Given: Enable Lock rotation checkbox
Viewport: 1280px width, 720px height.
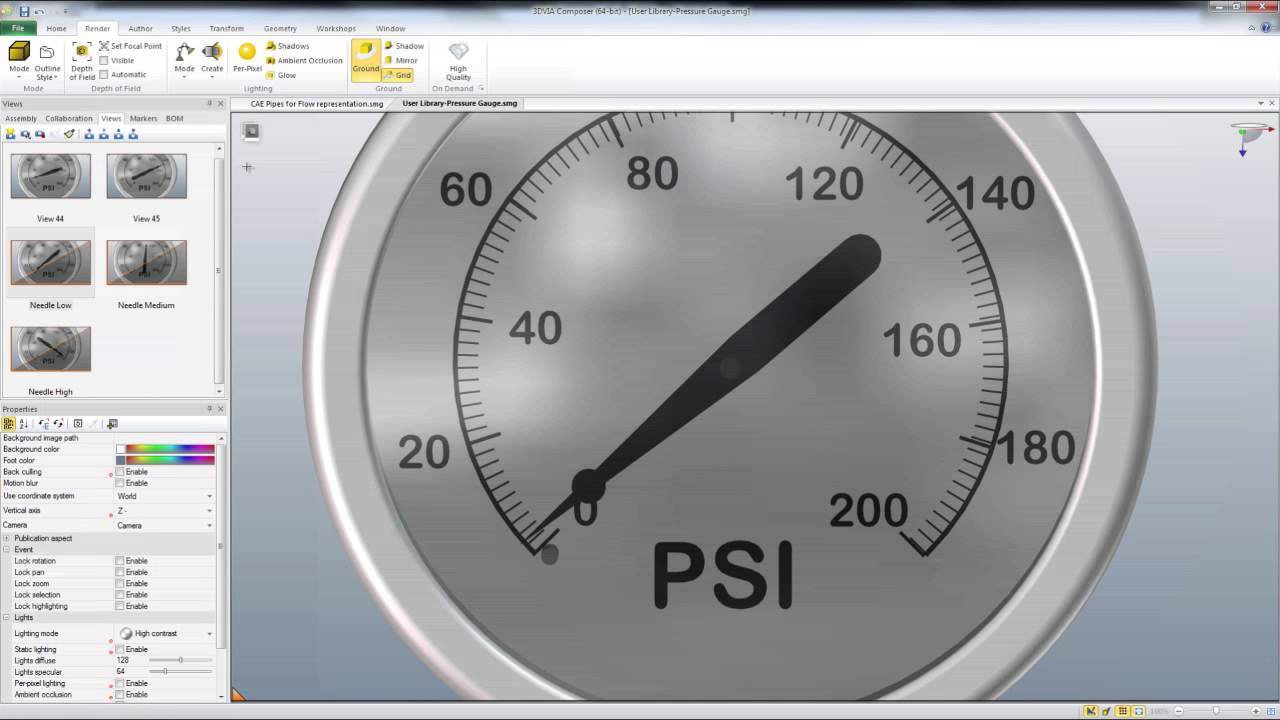Looking at the screenshot, I should (x=120, y=561).
